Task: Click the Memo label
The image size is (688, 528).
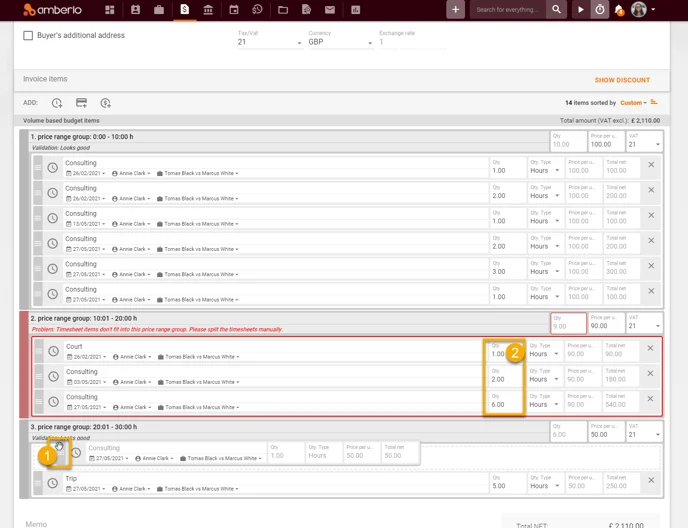Action: 36,524
